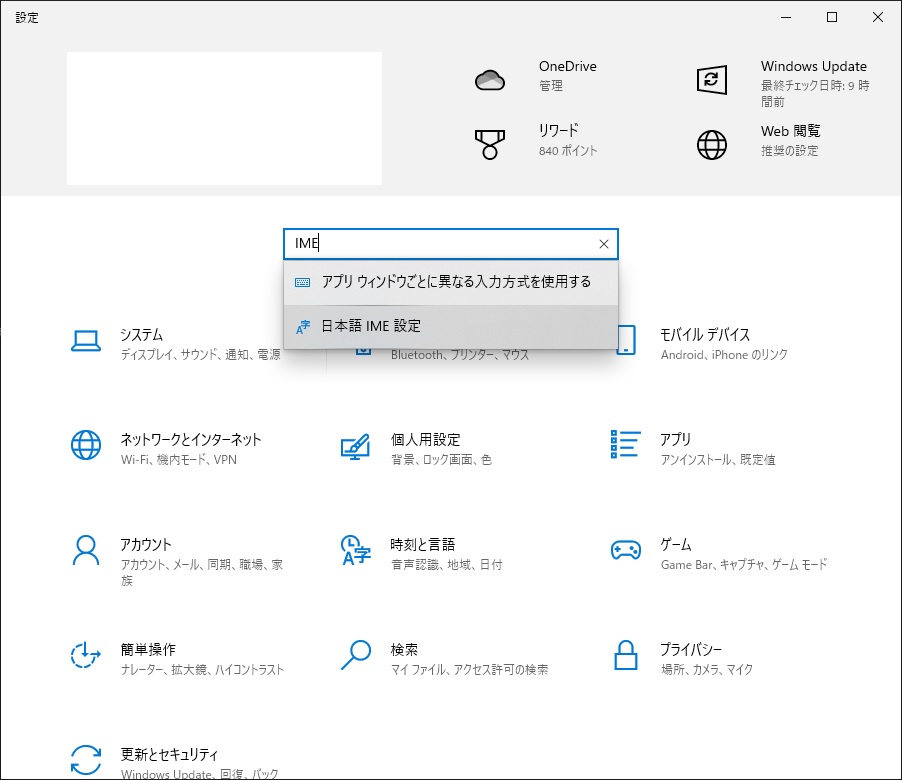The height and width of the screenshot is (780, 902).
Task: Open 更新とセキュリティ settings title
Action: click(169, 754)
